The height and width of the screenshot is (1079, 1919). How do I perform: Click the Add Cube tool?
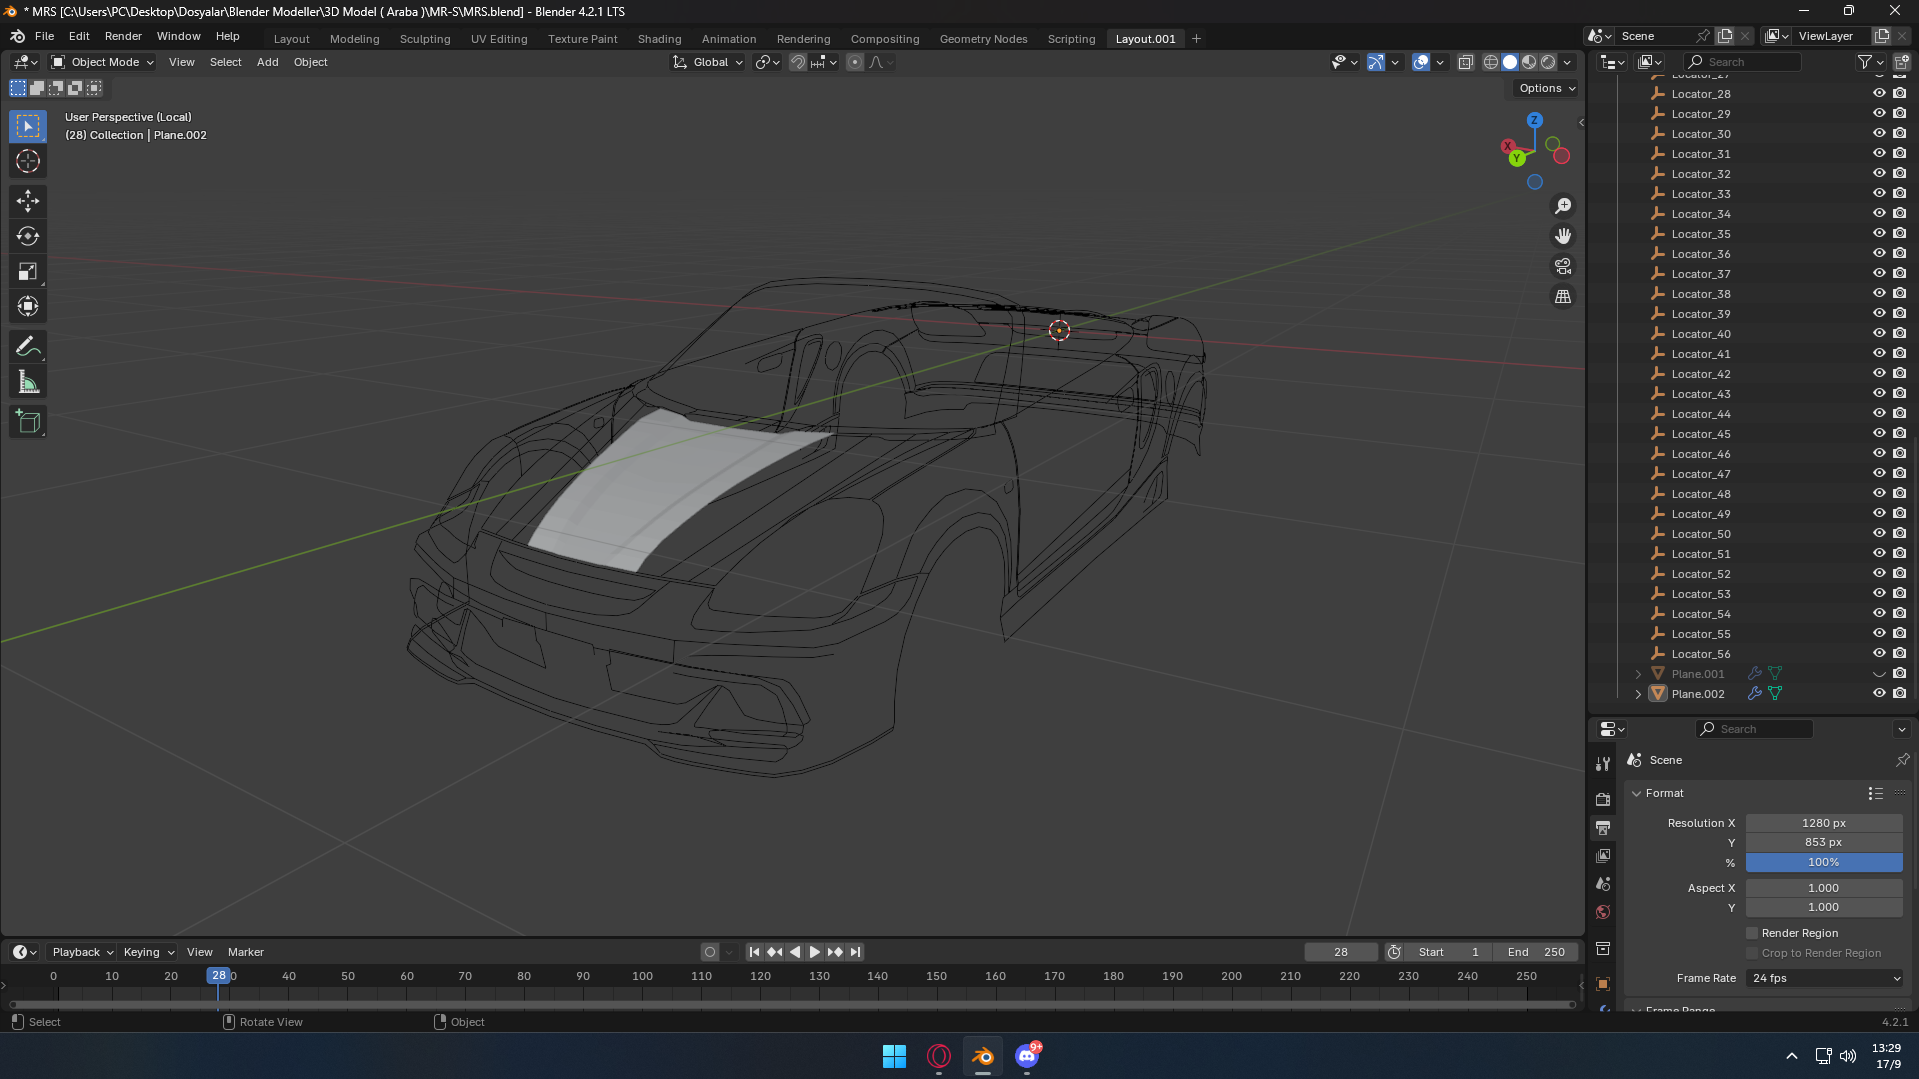pos(28,422)
